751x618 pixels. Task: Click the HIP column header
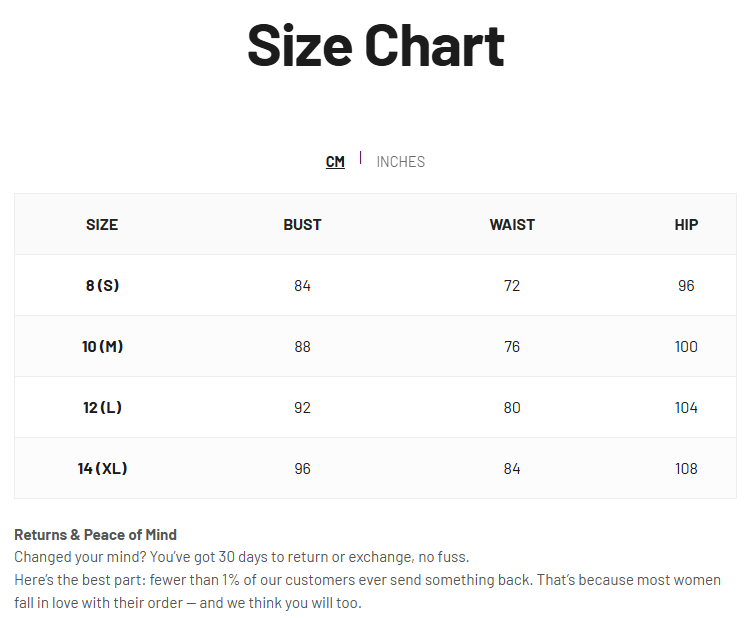coord(686,225)
